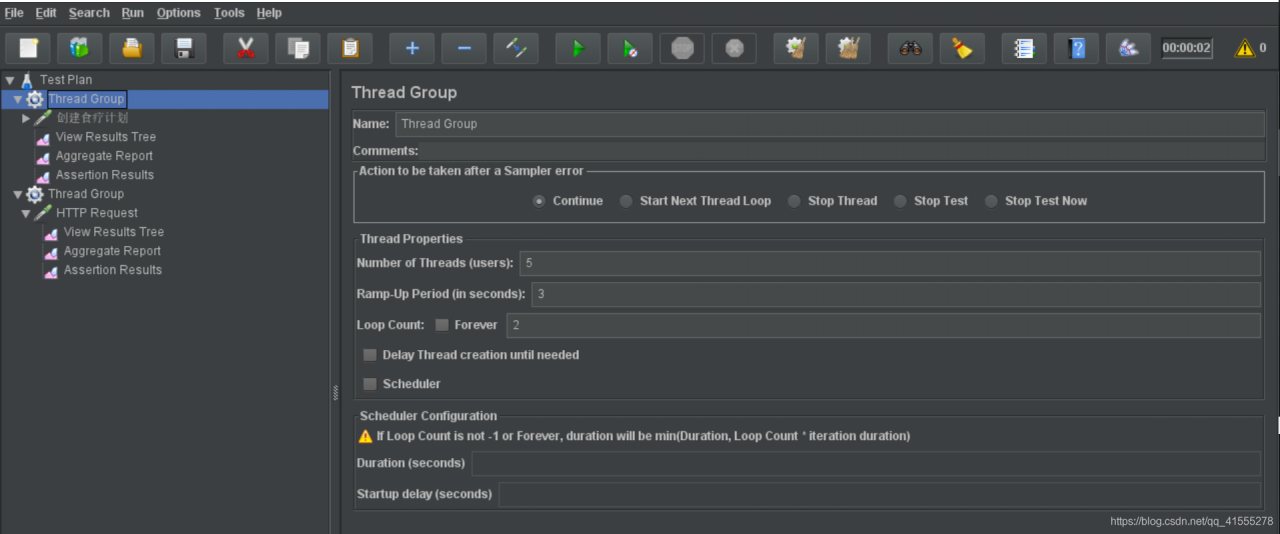Viewport: 1280px width, 534px height.
Task: Open the Tools menu
Action: 229,13
